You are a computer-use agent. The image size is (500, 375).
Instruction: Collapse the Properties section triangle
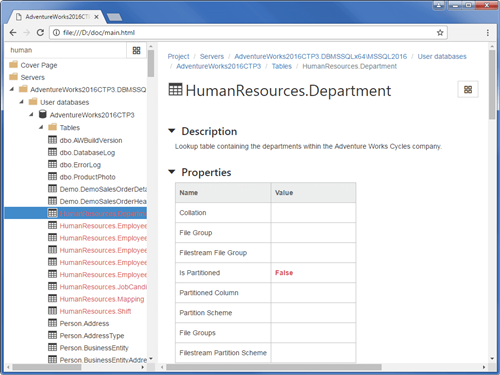pos(172,172)
